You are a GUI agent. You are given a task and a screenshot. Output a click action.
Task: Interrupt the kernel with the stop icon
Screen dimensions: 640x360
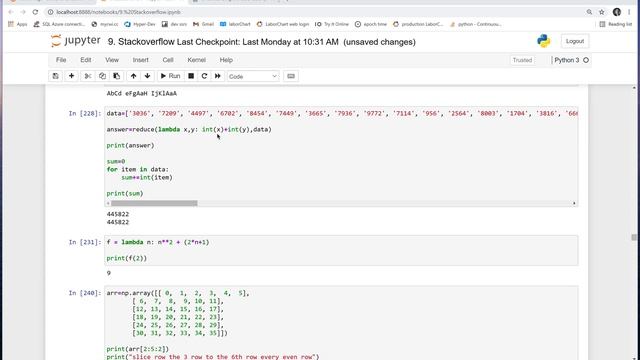pyautogui.click(x=191, y=76)
